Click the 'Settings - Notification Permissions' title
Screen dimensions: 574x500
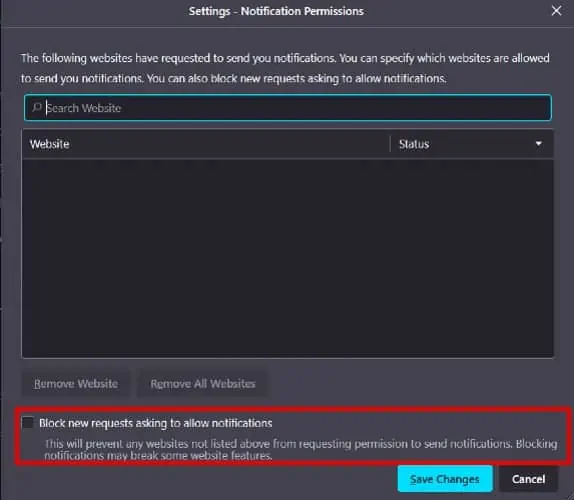[x=276, y=11]
